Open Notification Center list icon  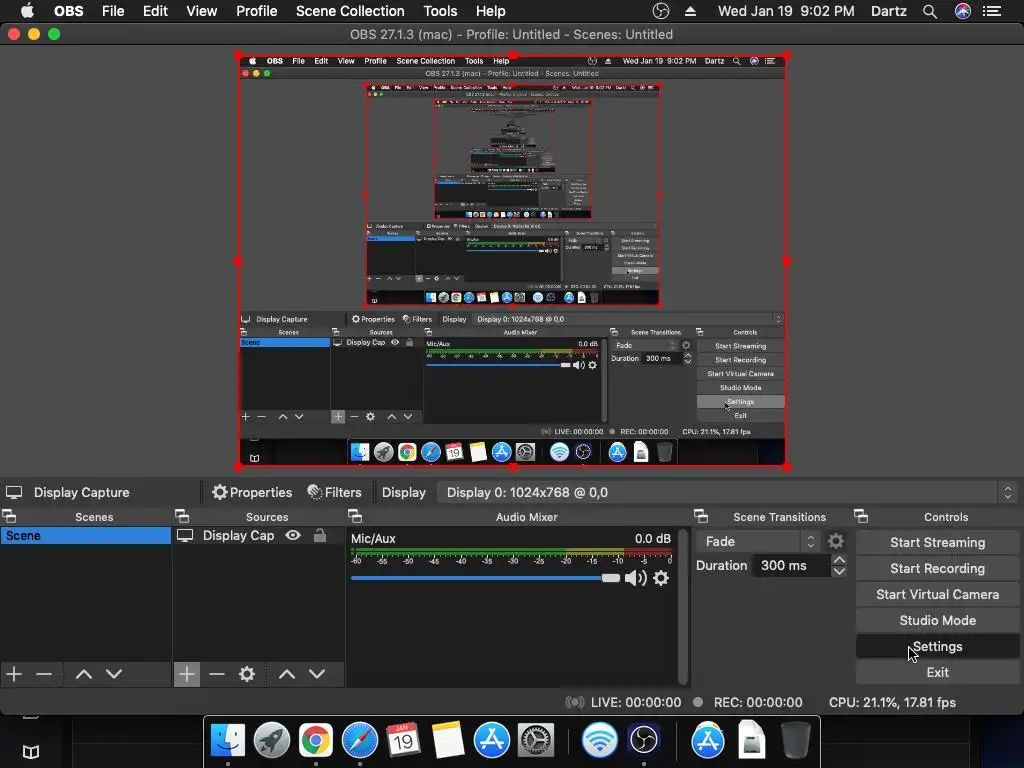pyautogui.click(x=992, y=11)
